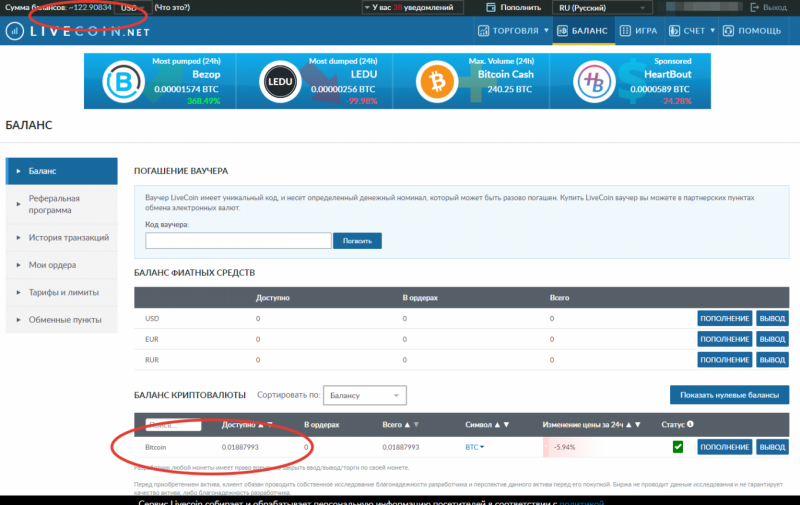800x505 pixels.
Task: Open Тарифы и лимиты in sidebar
Action: [62, 293]
